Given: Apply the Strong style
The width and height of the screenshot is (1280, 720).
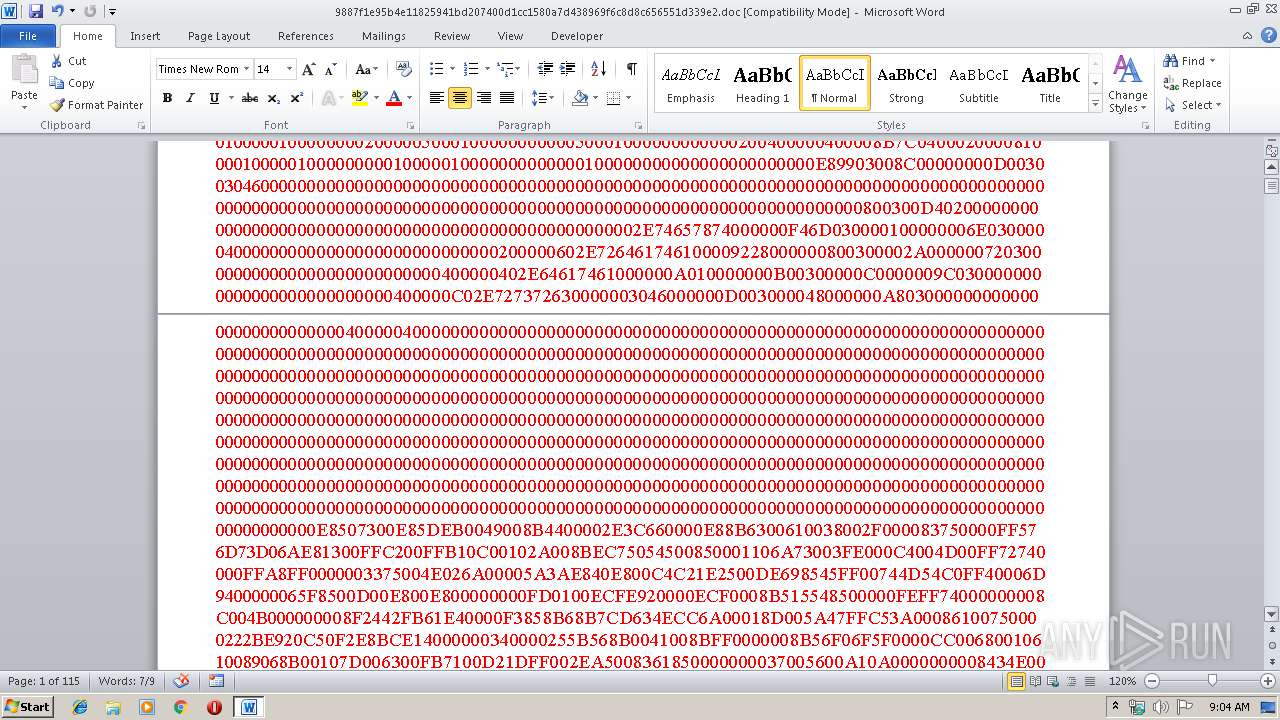Looking at the screenshot, I should (x=906, y=84).
